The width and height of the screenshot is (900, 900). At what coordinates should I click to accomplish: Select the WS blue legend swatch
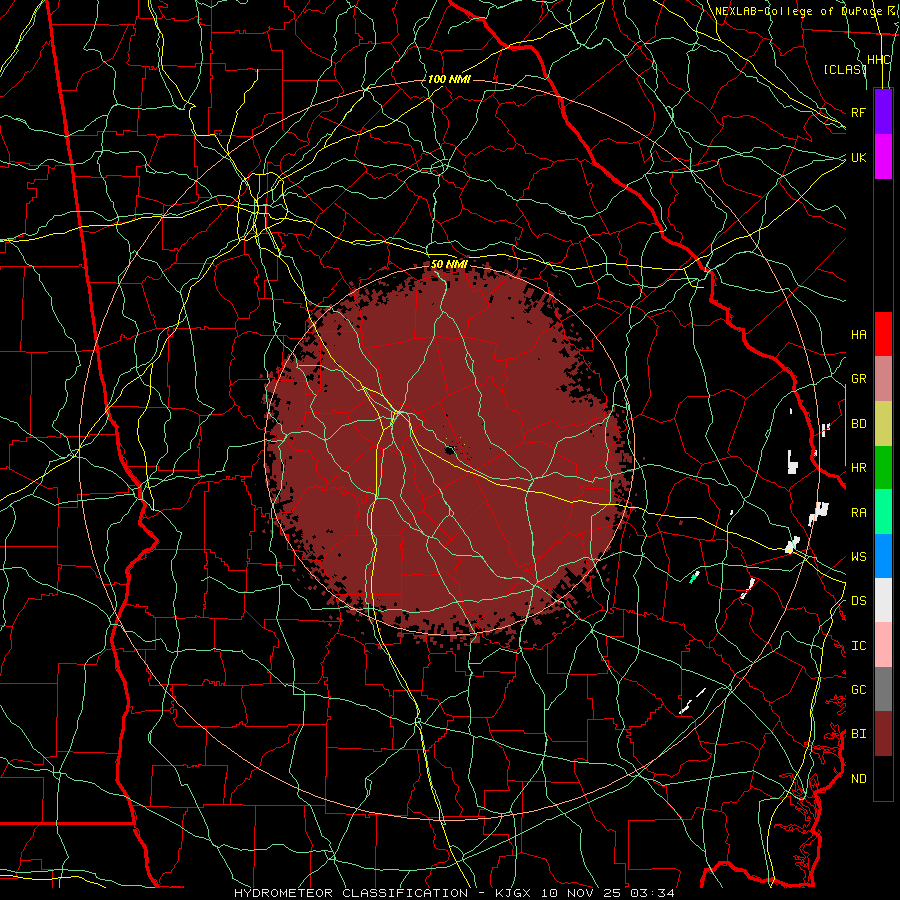[883, 556]
